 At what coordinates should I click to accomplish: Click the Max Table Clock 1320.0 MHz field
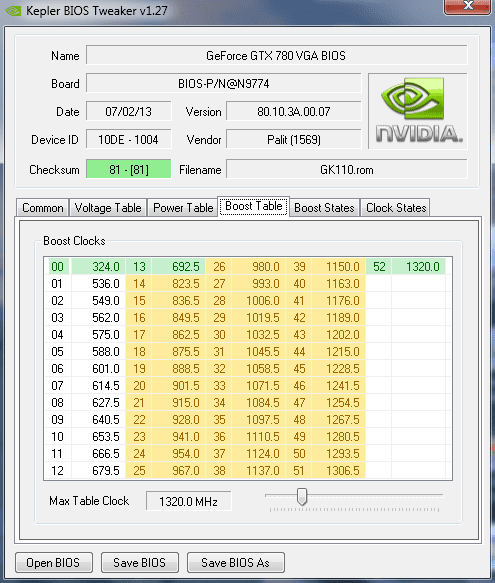(x=189, y=501)
